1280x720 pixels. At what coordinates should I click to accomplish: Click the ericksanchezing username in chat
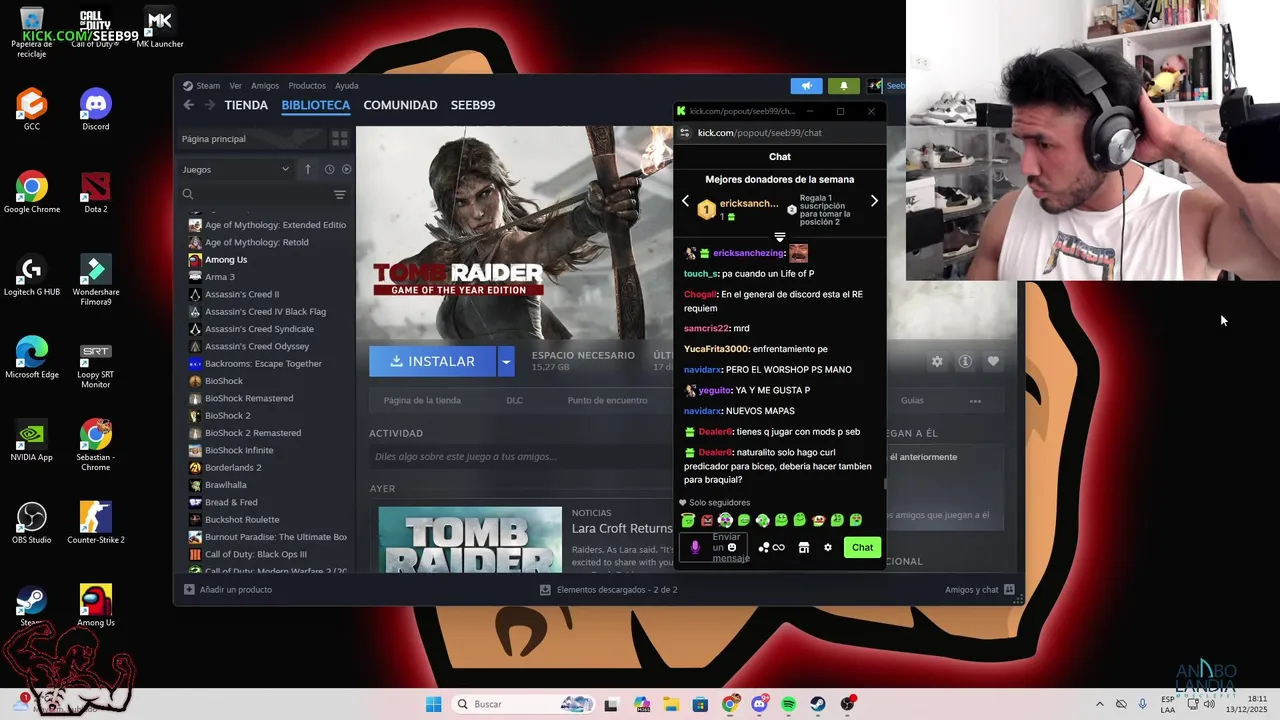click(x=749, y=254)
